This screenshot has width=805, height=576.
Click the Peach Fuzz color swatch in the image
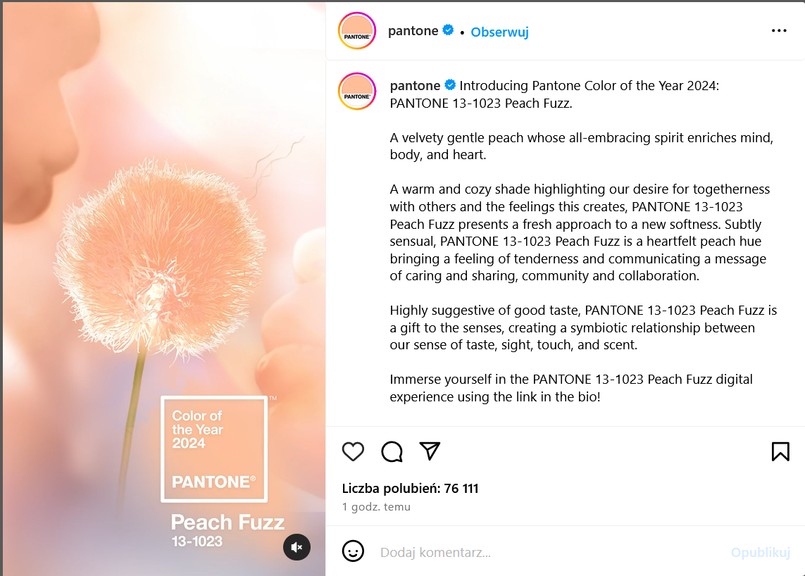click(x=214, y=447)
